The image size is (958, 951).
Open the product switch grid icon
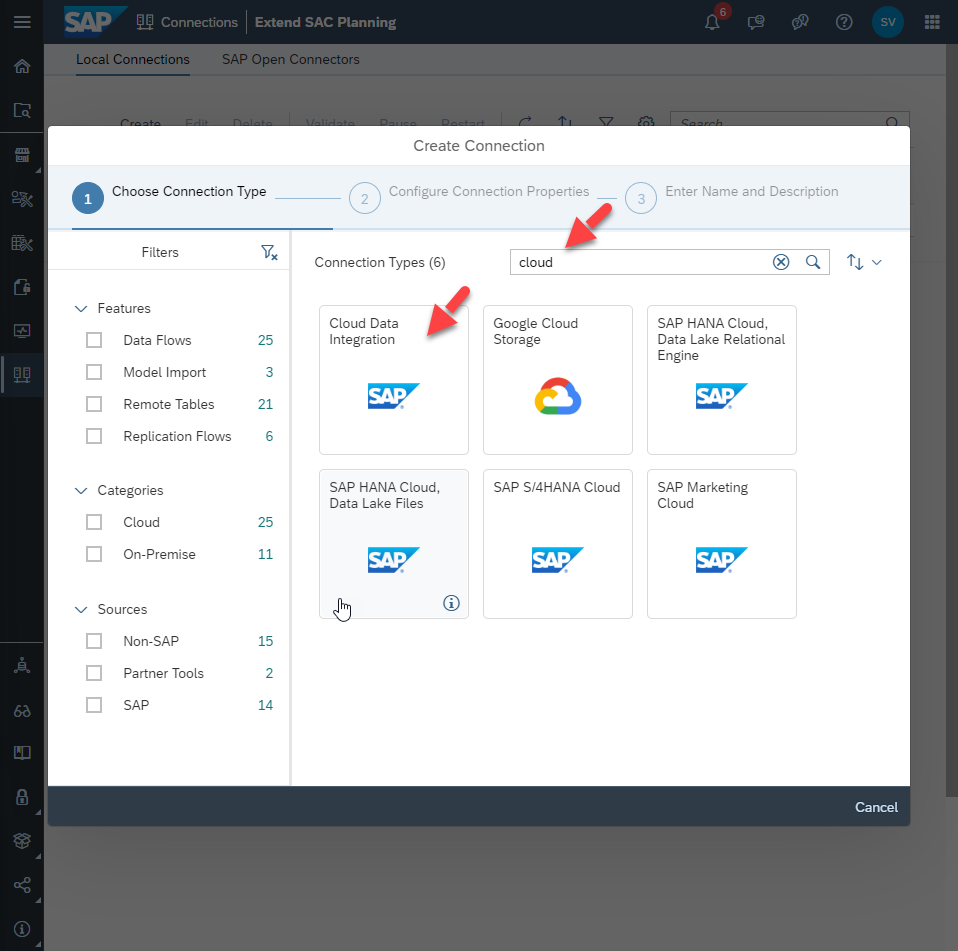coord(932,22)
